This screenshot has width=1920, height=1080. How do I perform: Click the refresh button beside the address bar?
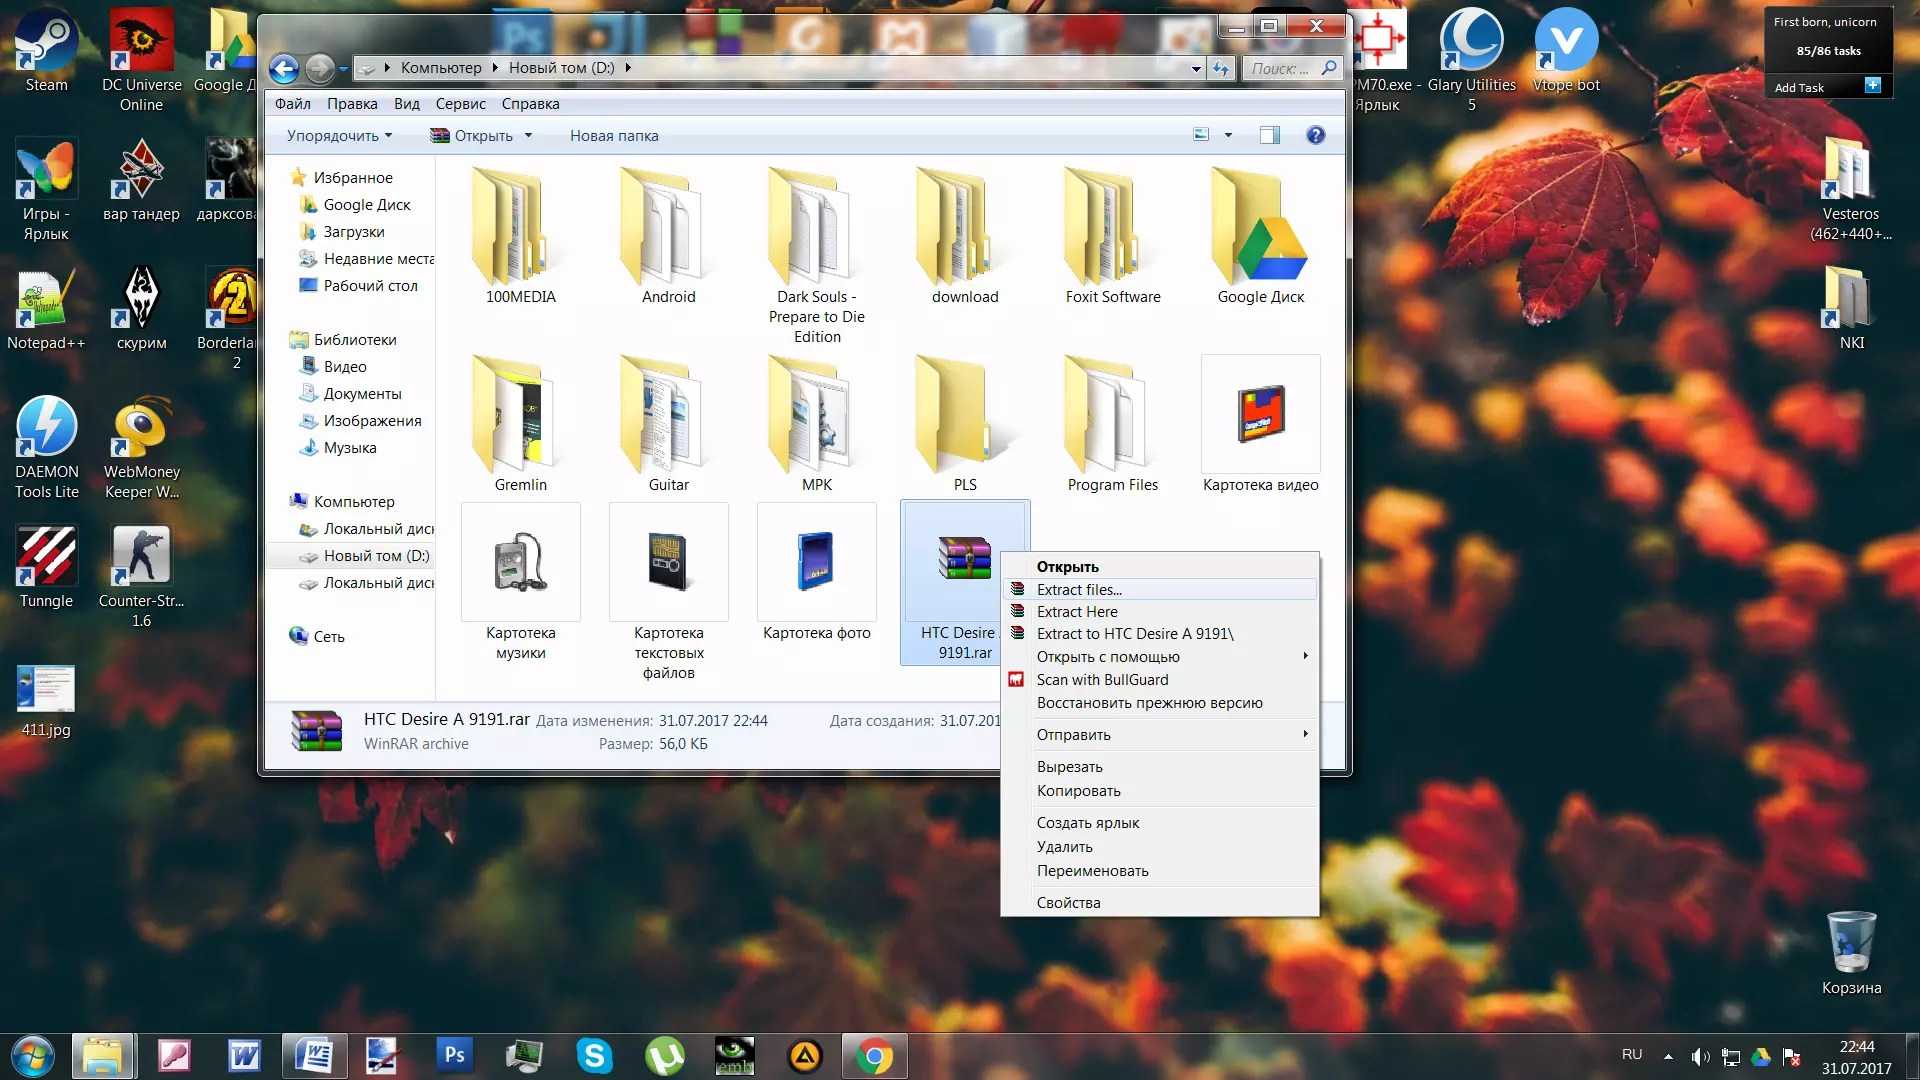pyautogui.click(x=1220, y=68)
